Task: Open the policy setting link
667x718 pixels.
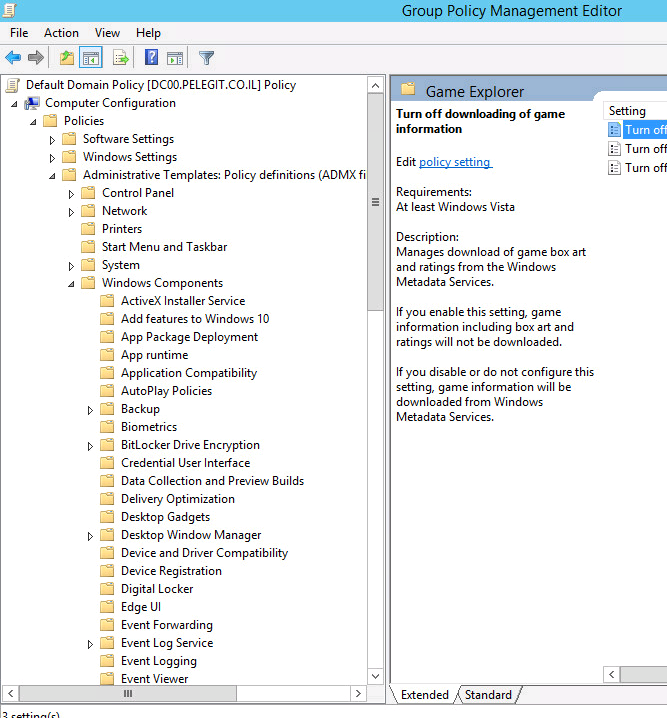Action: [456, 162]
